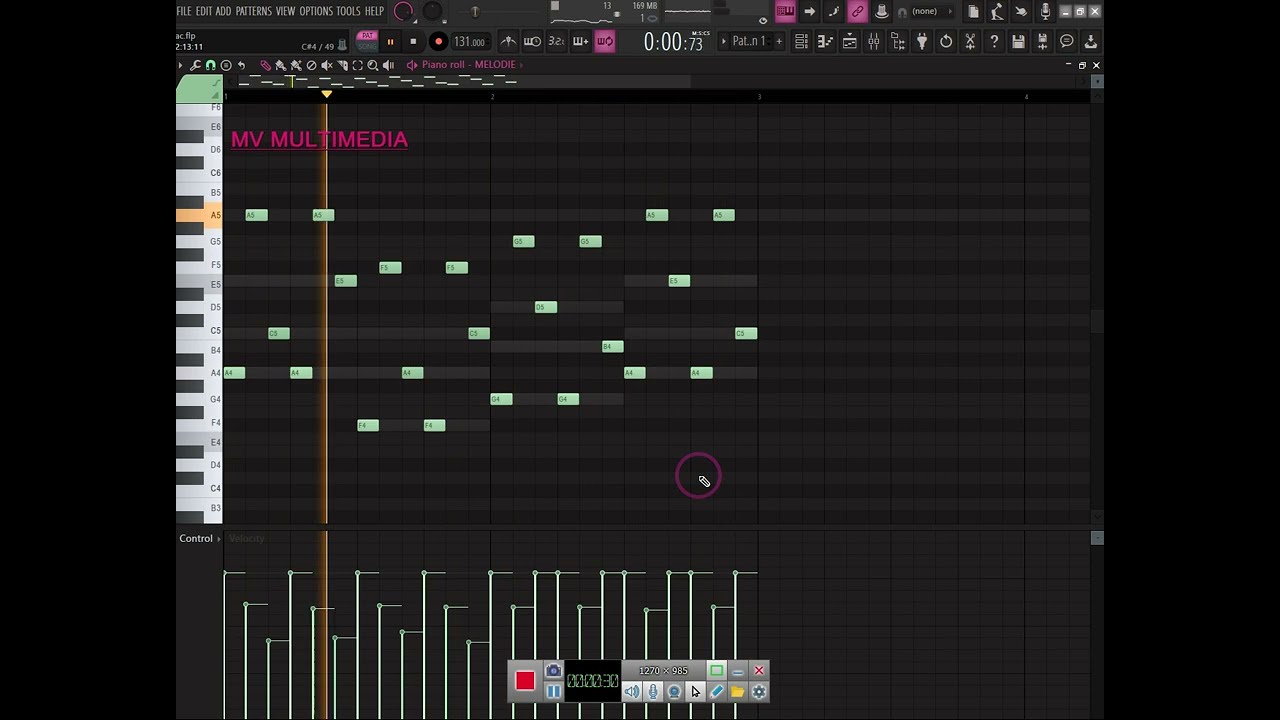Open the question mark help icon

(x=994, y=41)
